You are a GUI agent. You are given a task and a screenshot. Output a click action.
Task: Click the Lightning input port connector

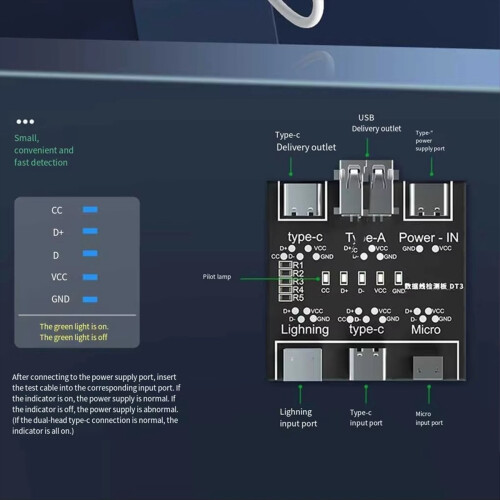pos(302,364)
